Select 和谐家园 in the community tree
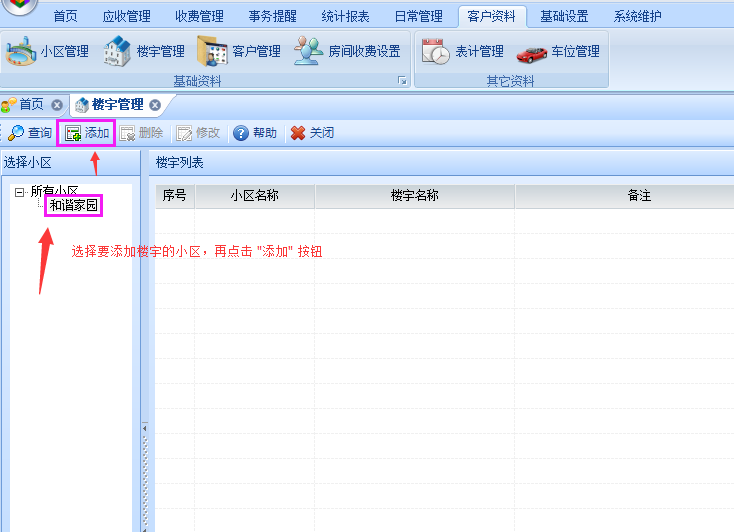The height and width of the screenshot is (532, 734). [x=73, y=205]
